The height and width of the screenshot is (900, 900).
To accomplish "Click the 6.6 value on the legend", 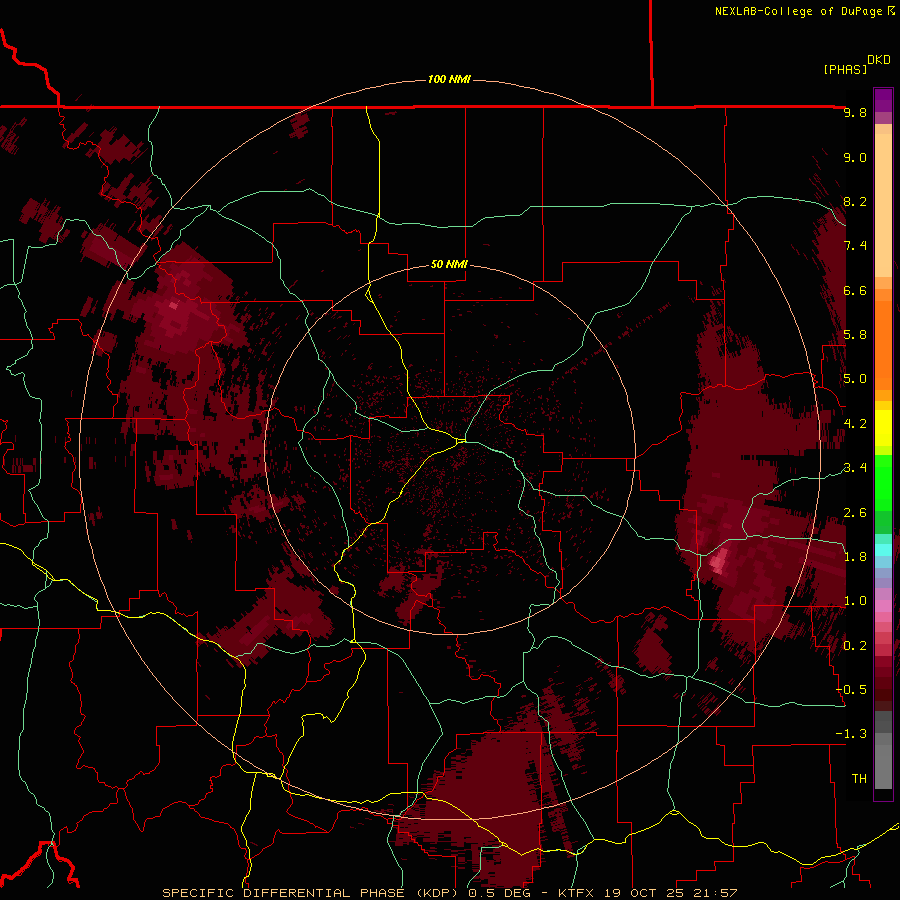I will click(855, 290).
